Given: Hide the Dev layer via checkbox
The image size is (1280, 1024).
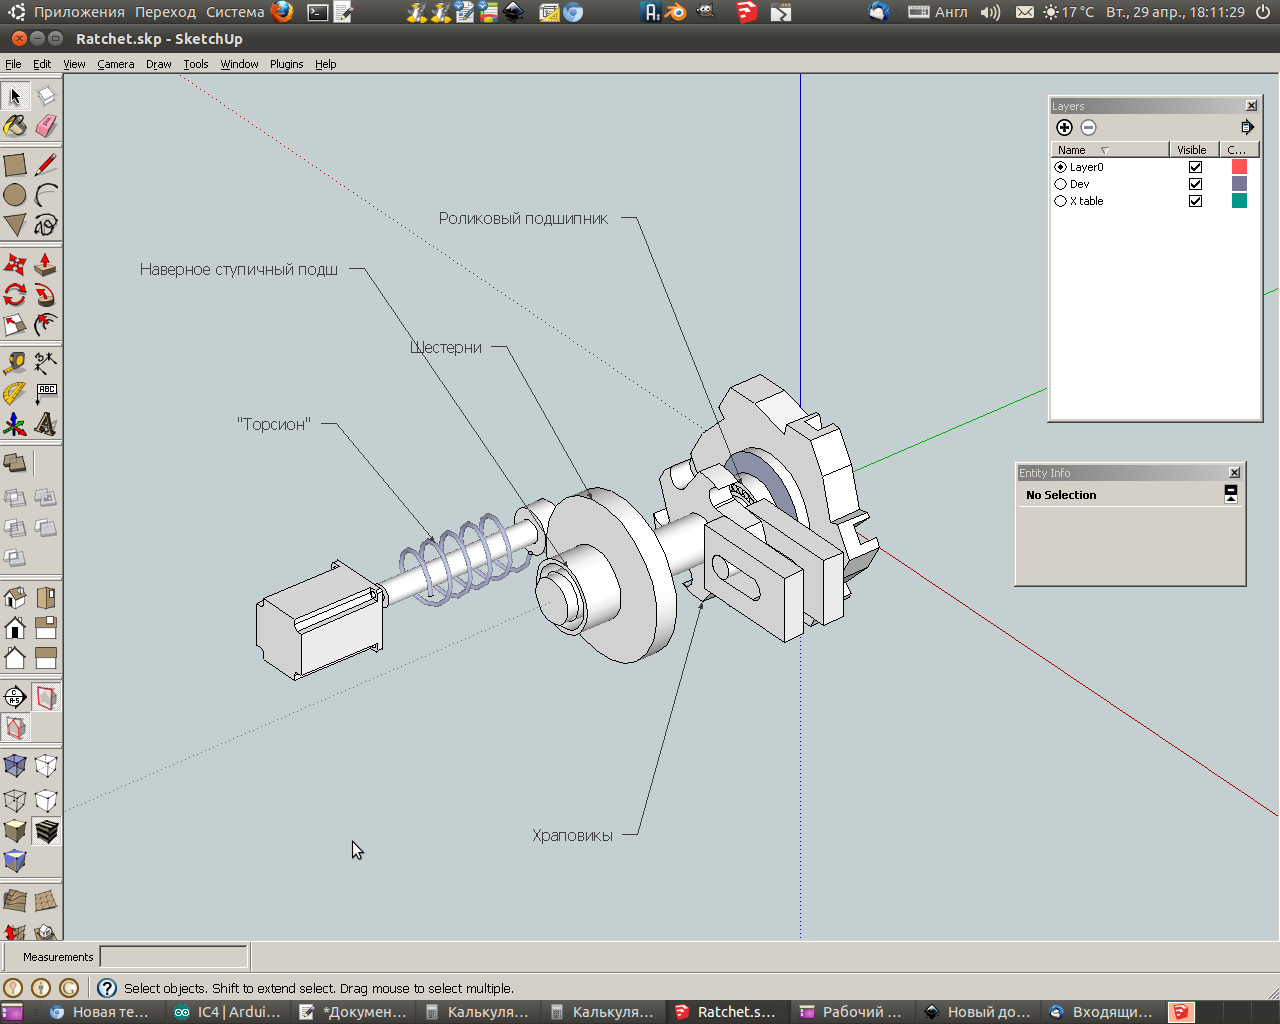Looking at the screenshot, I should point(1195,184).
